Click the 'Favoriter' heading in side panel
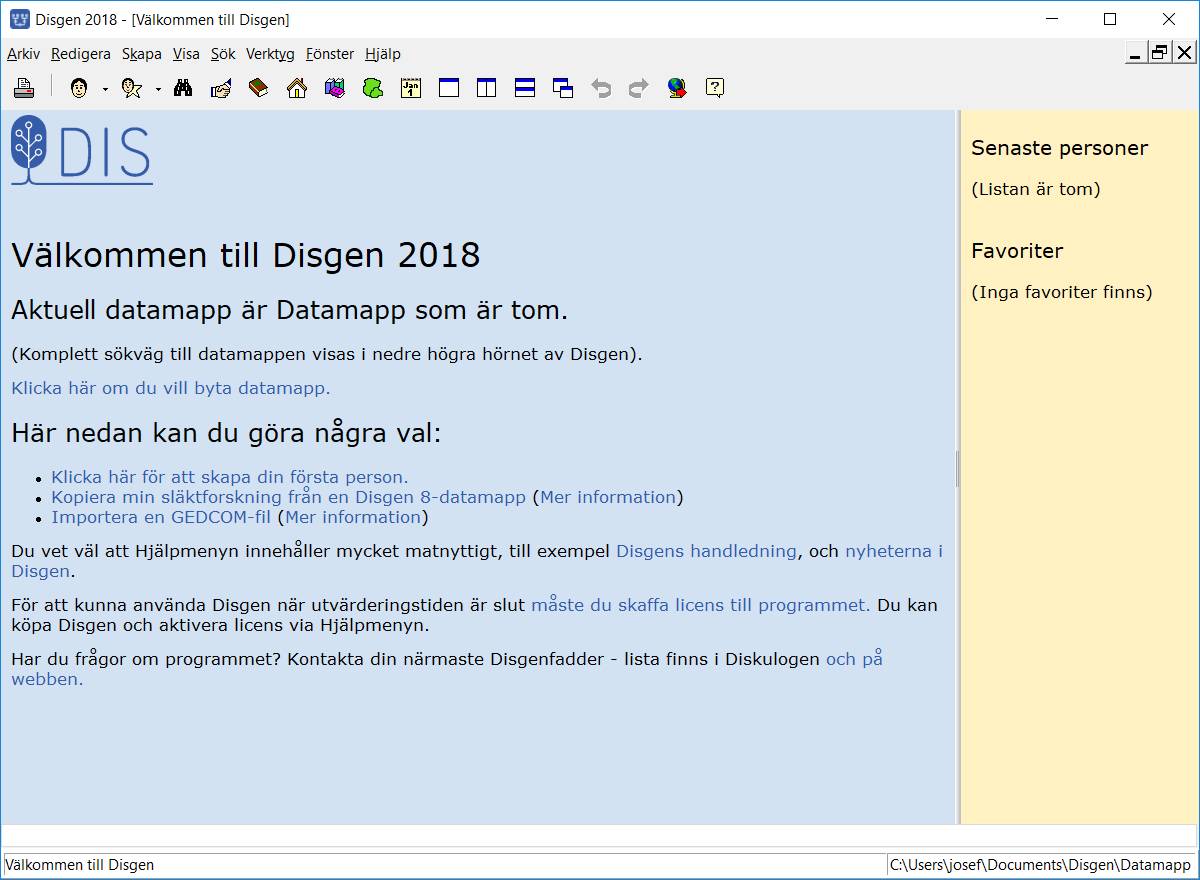 (1017, 251)
